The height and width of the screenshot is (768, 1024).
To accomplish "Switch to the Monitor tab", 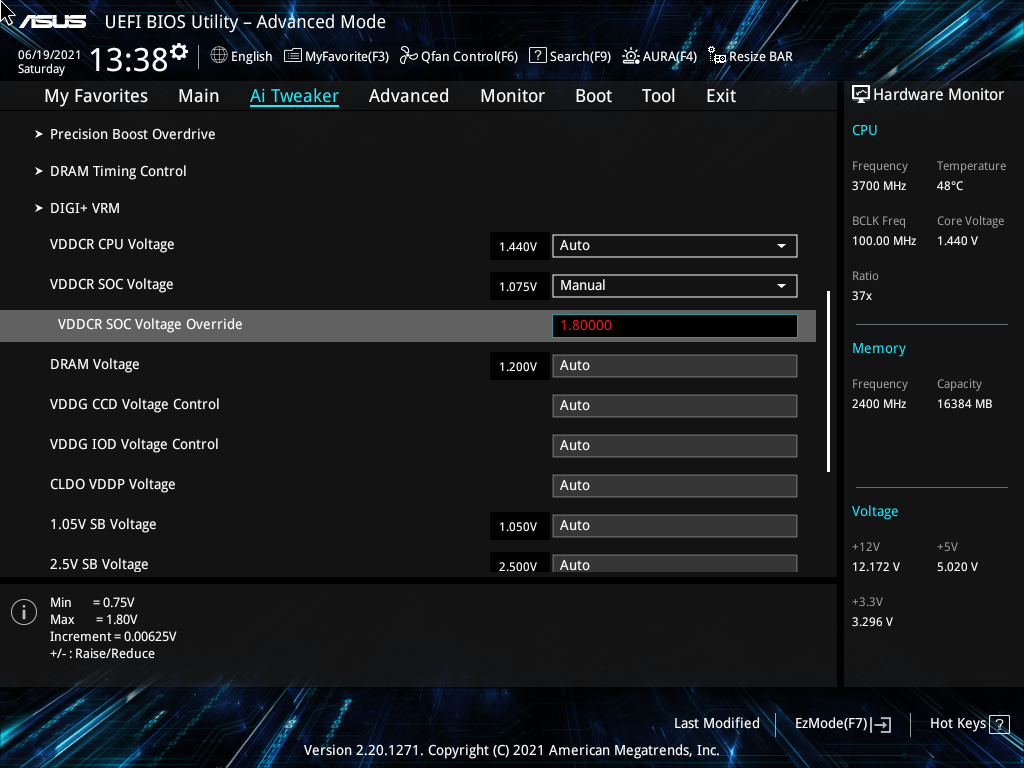I will click(512, 95).
